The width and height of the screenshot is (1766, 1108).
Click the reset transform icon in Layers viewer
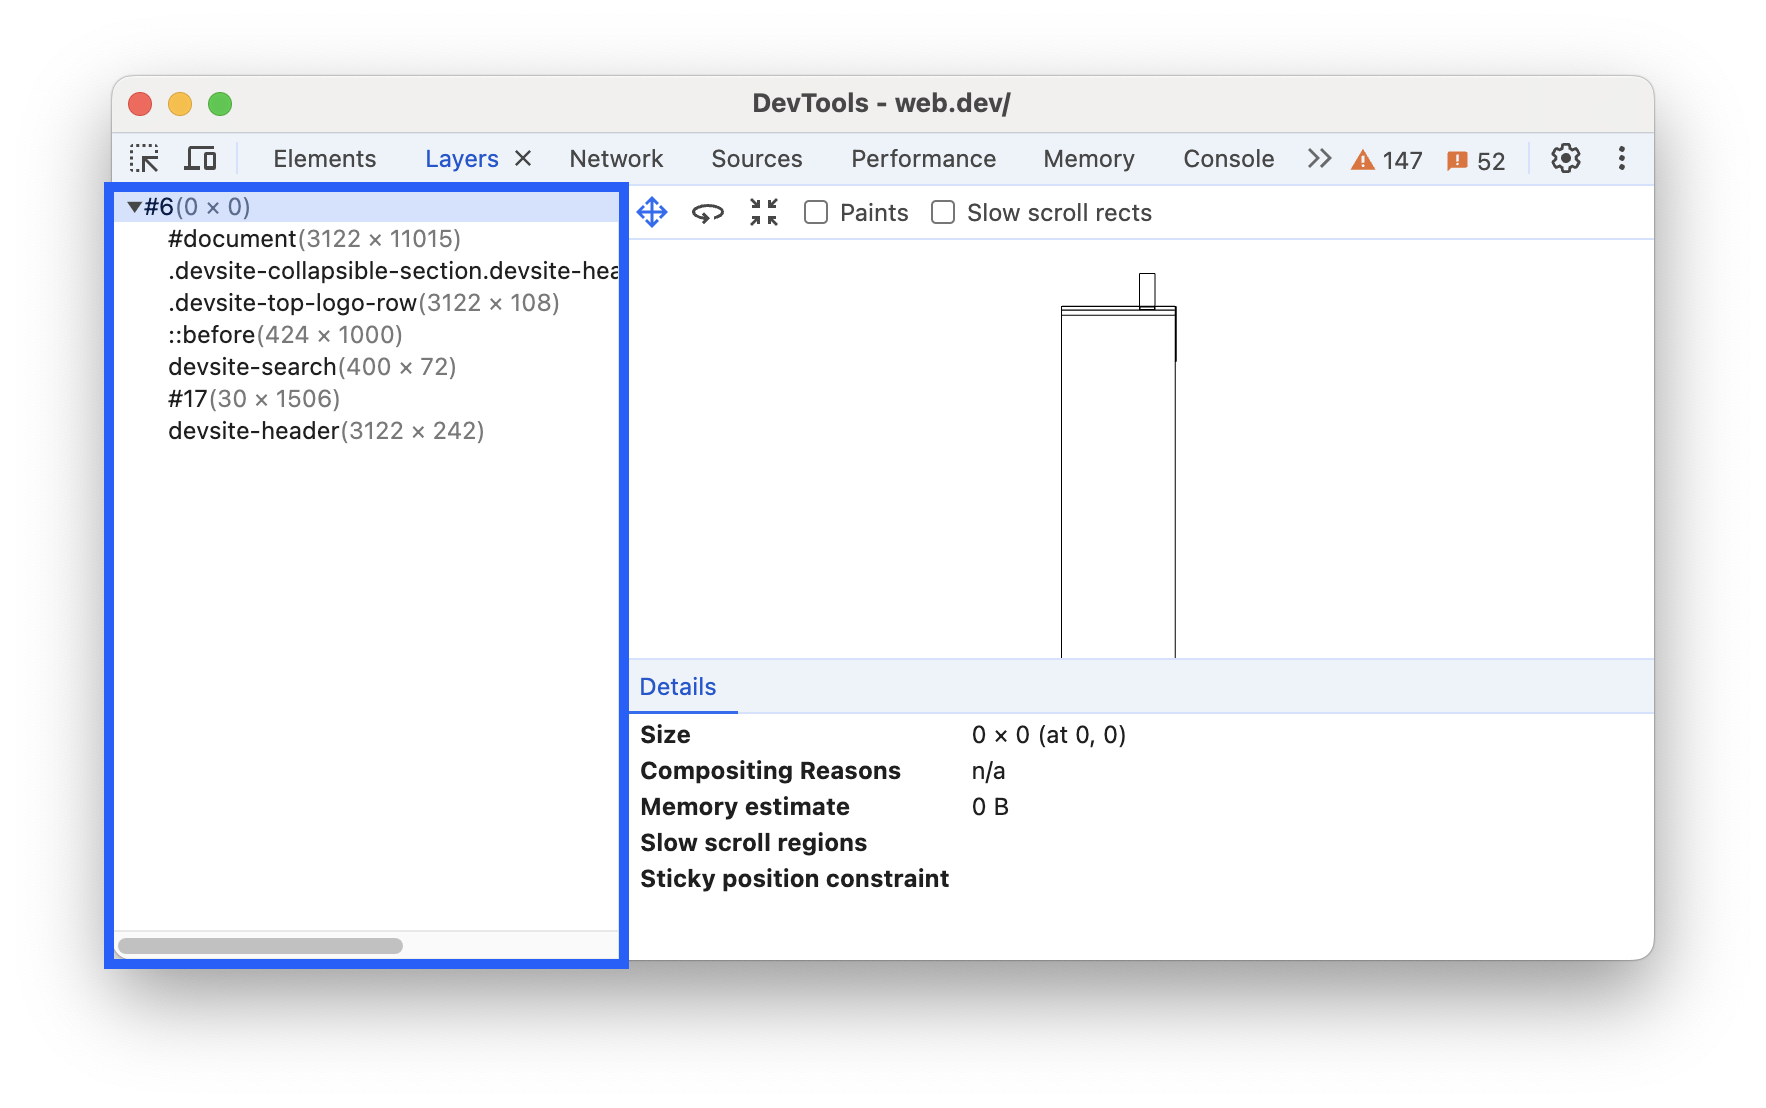[x=763, y=212]
